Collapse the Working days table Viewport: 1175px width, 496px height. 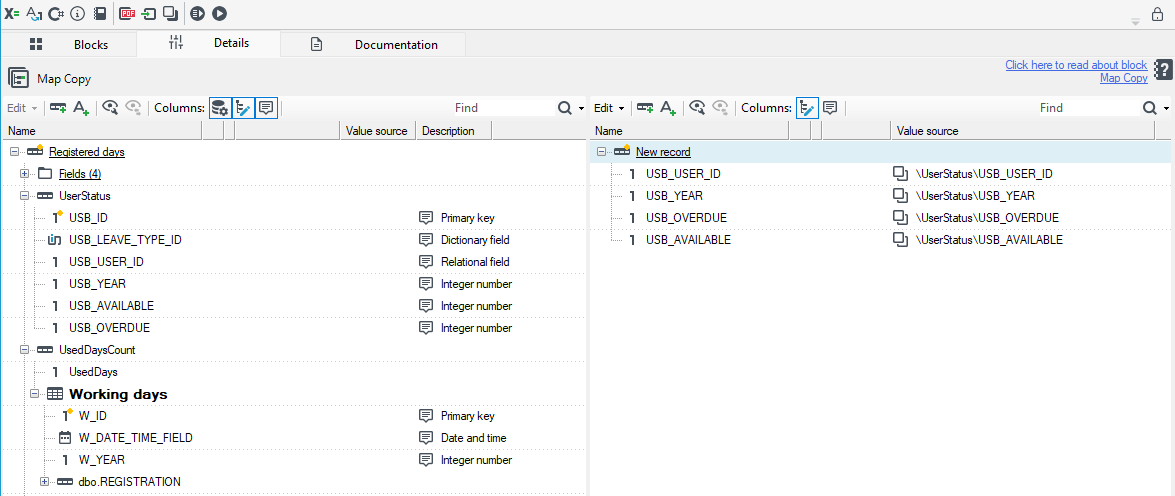[34, 394]
